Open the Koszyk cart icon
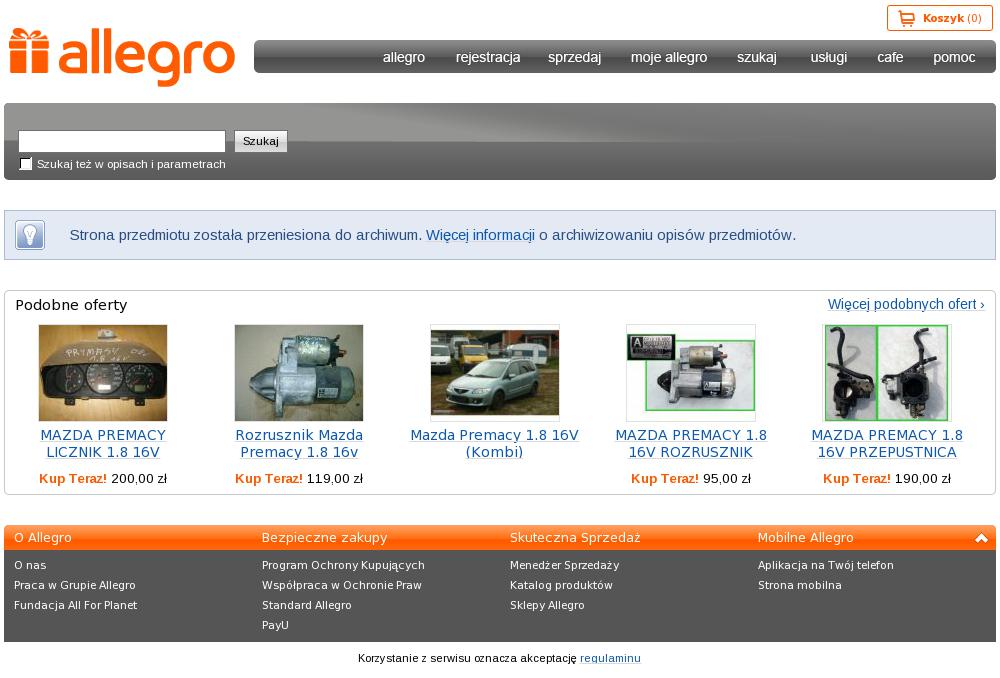1000x678 pixels. pos(906,18)
